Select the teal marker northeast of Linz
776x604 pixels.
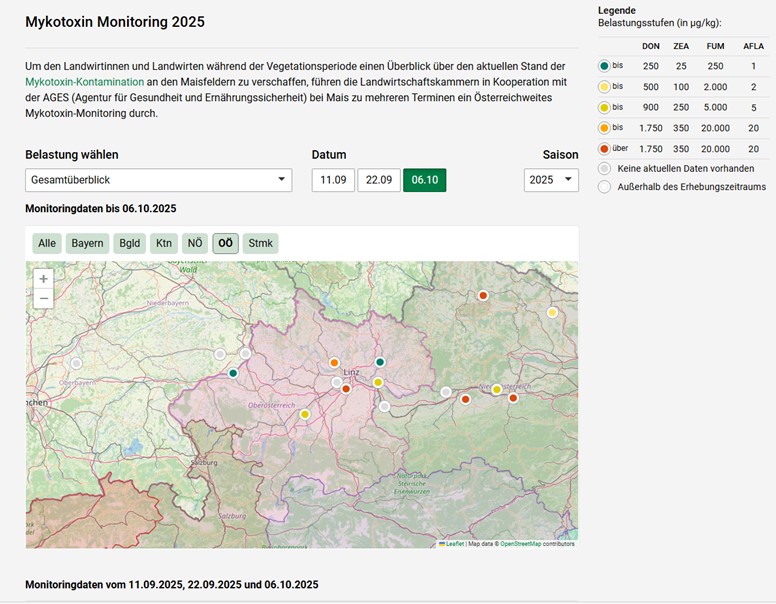380,362
